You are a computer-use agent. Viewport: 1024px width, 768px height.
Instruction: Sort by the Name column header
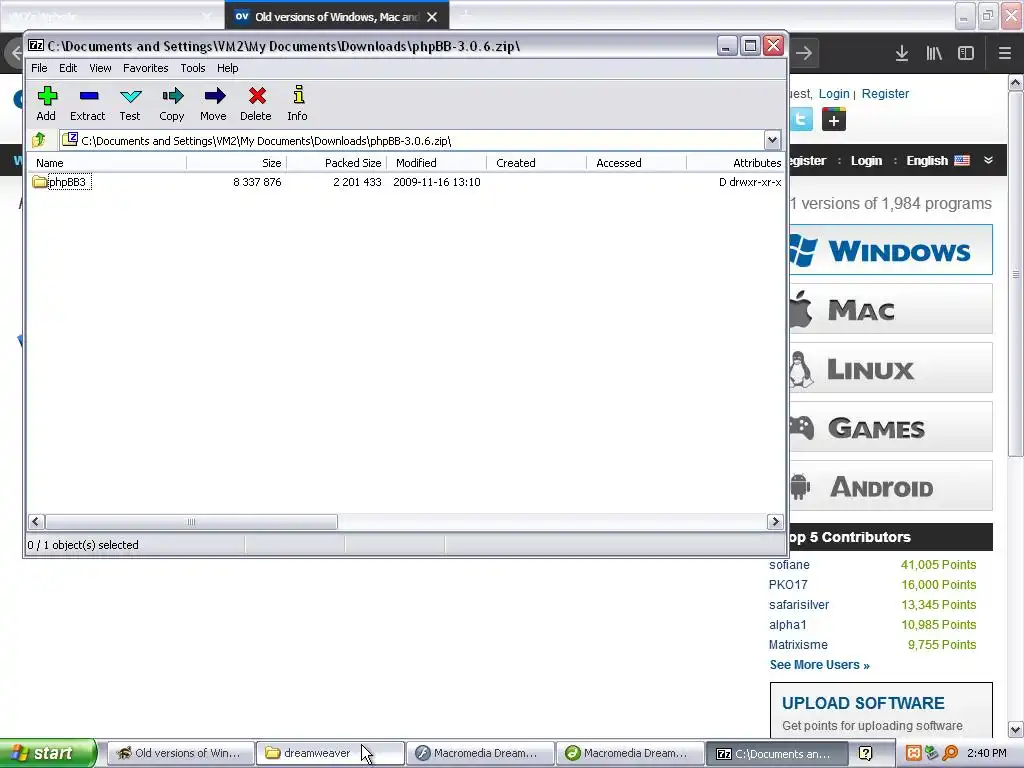click(108, 163)
